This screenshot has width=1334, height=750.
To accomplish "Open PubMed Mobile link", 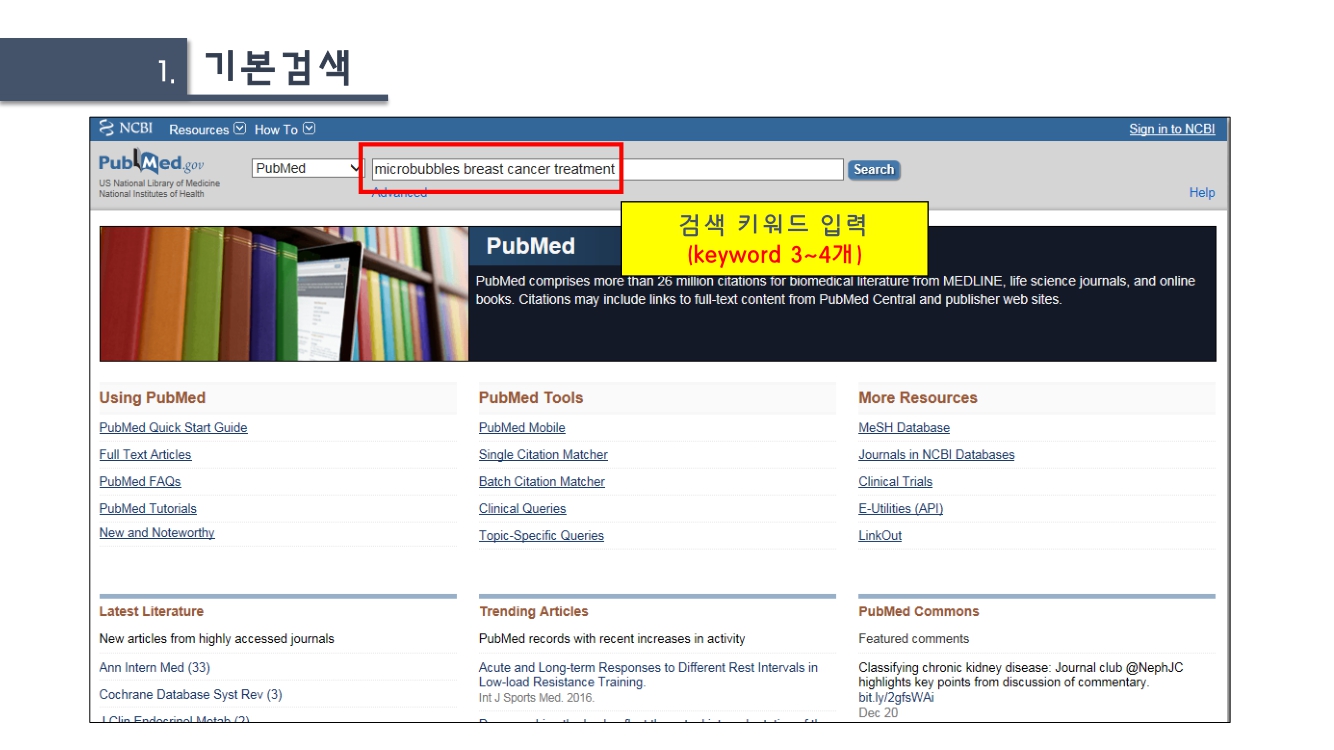I will click(x=522, y=428).
